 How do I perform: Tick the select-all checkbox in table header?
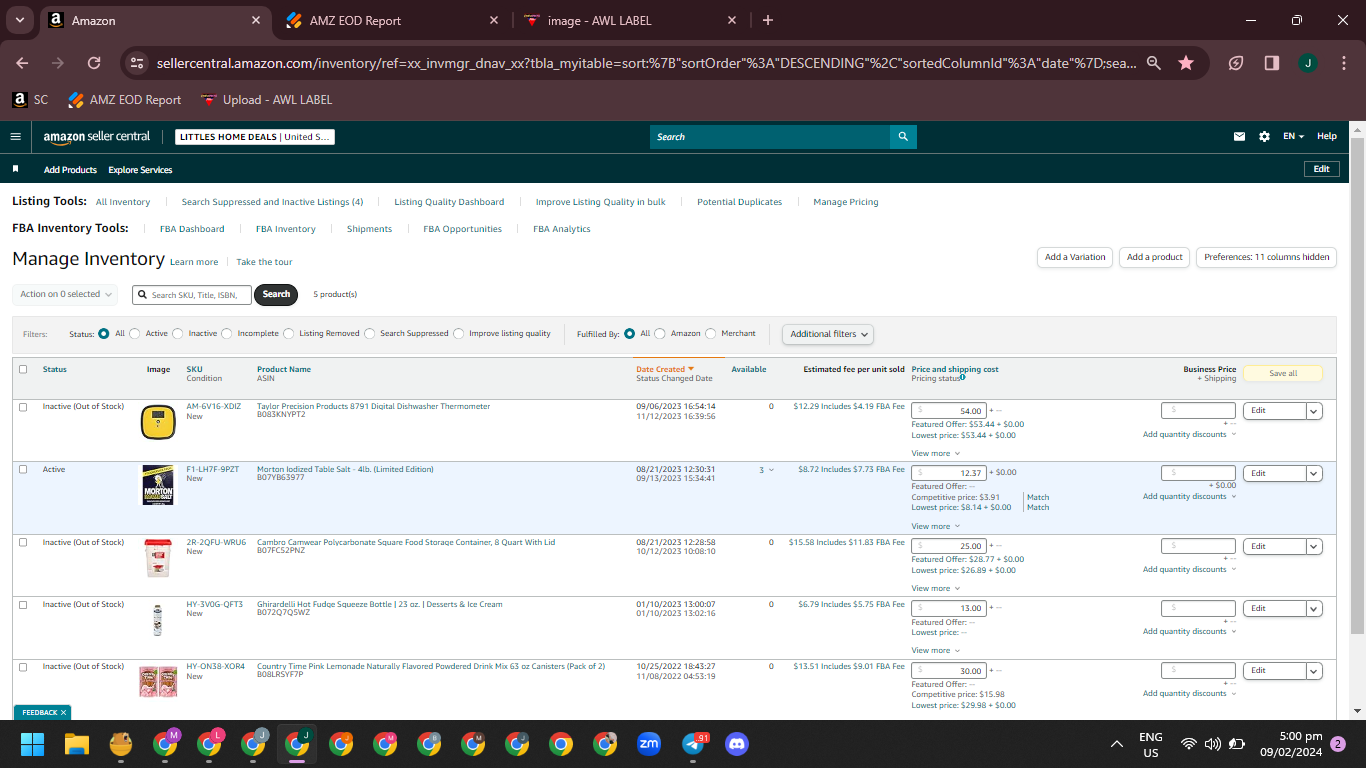pos(23,369)
